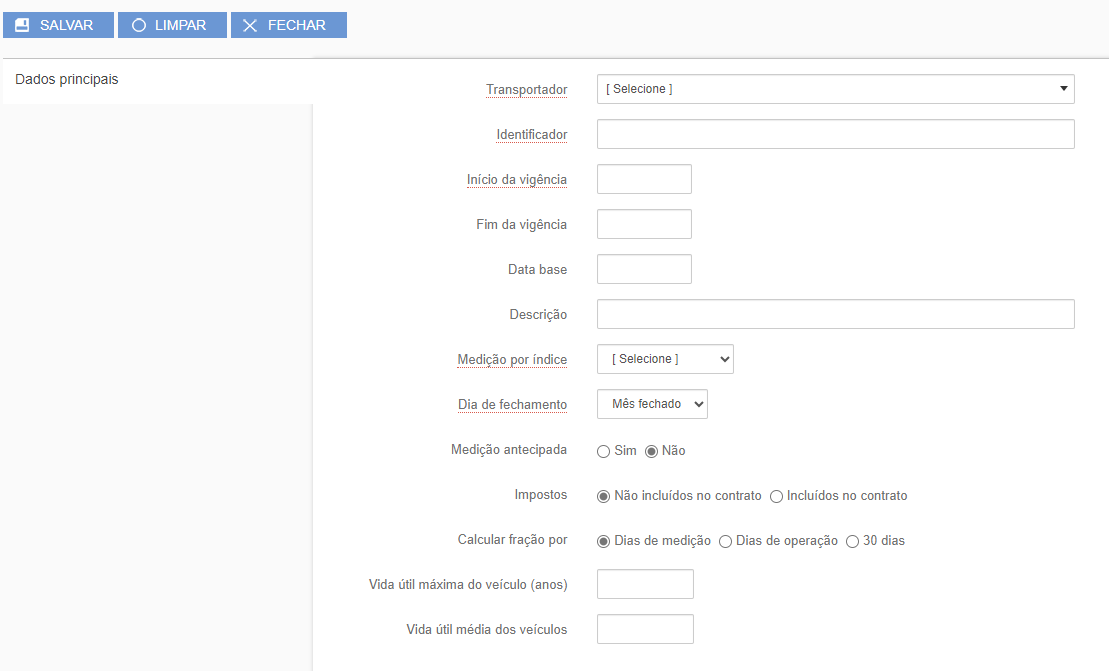Screen dimensions: 1109x671
Task: Choose Não incluídos no contrato option
Action: pyautogui.click(x=603, y=496)
